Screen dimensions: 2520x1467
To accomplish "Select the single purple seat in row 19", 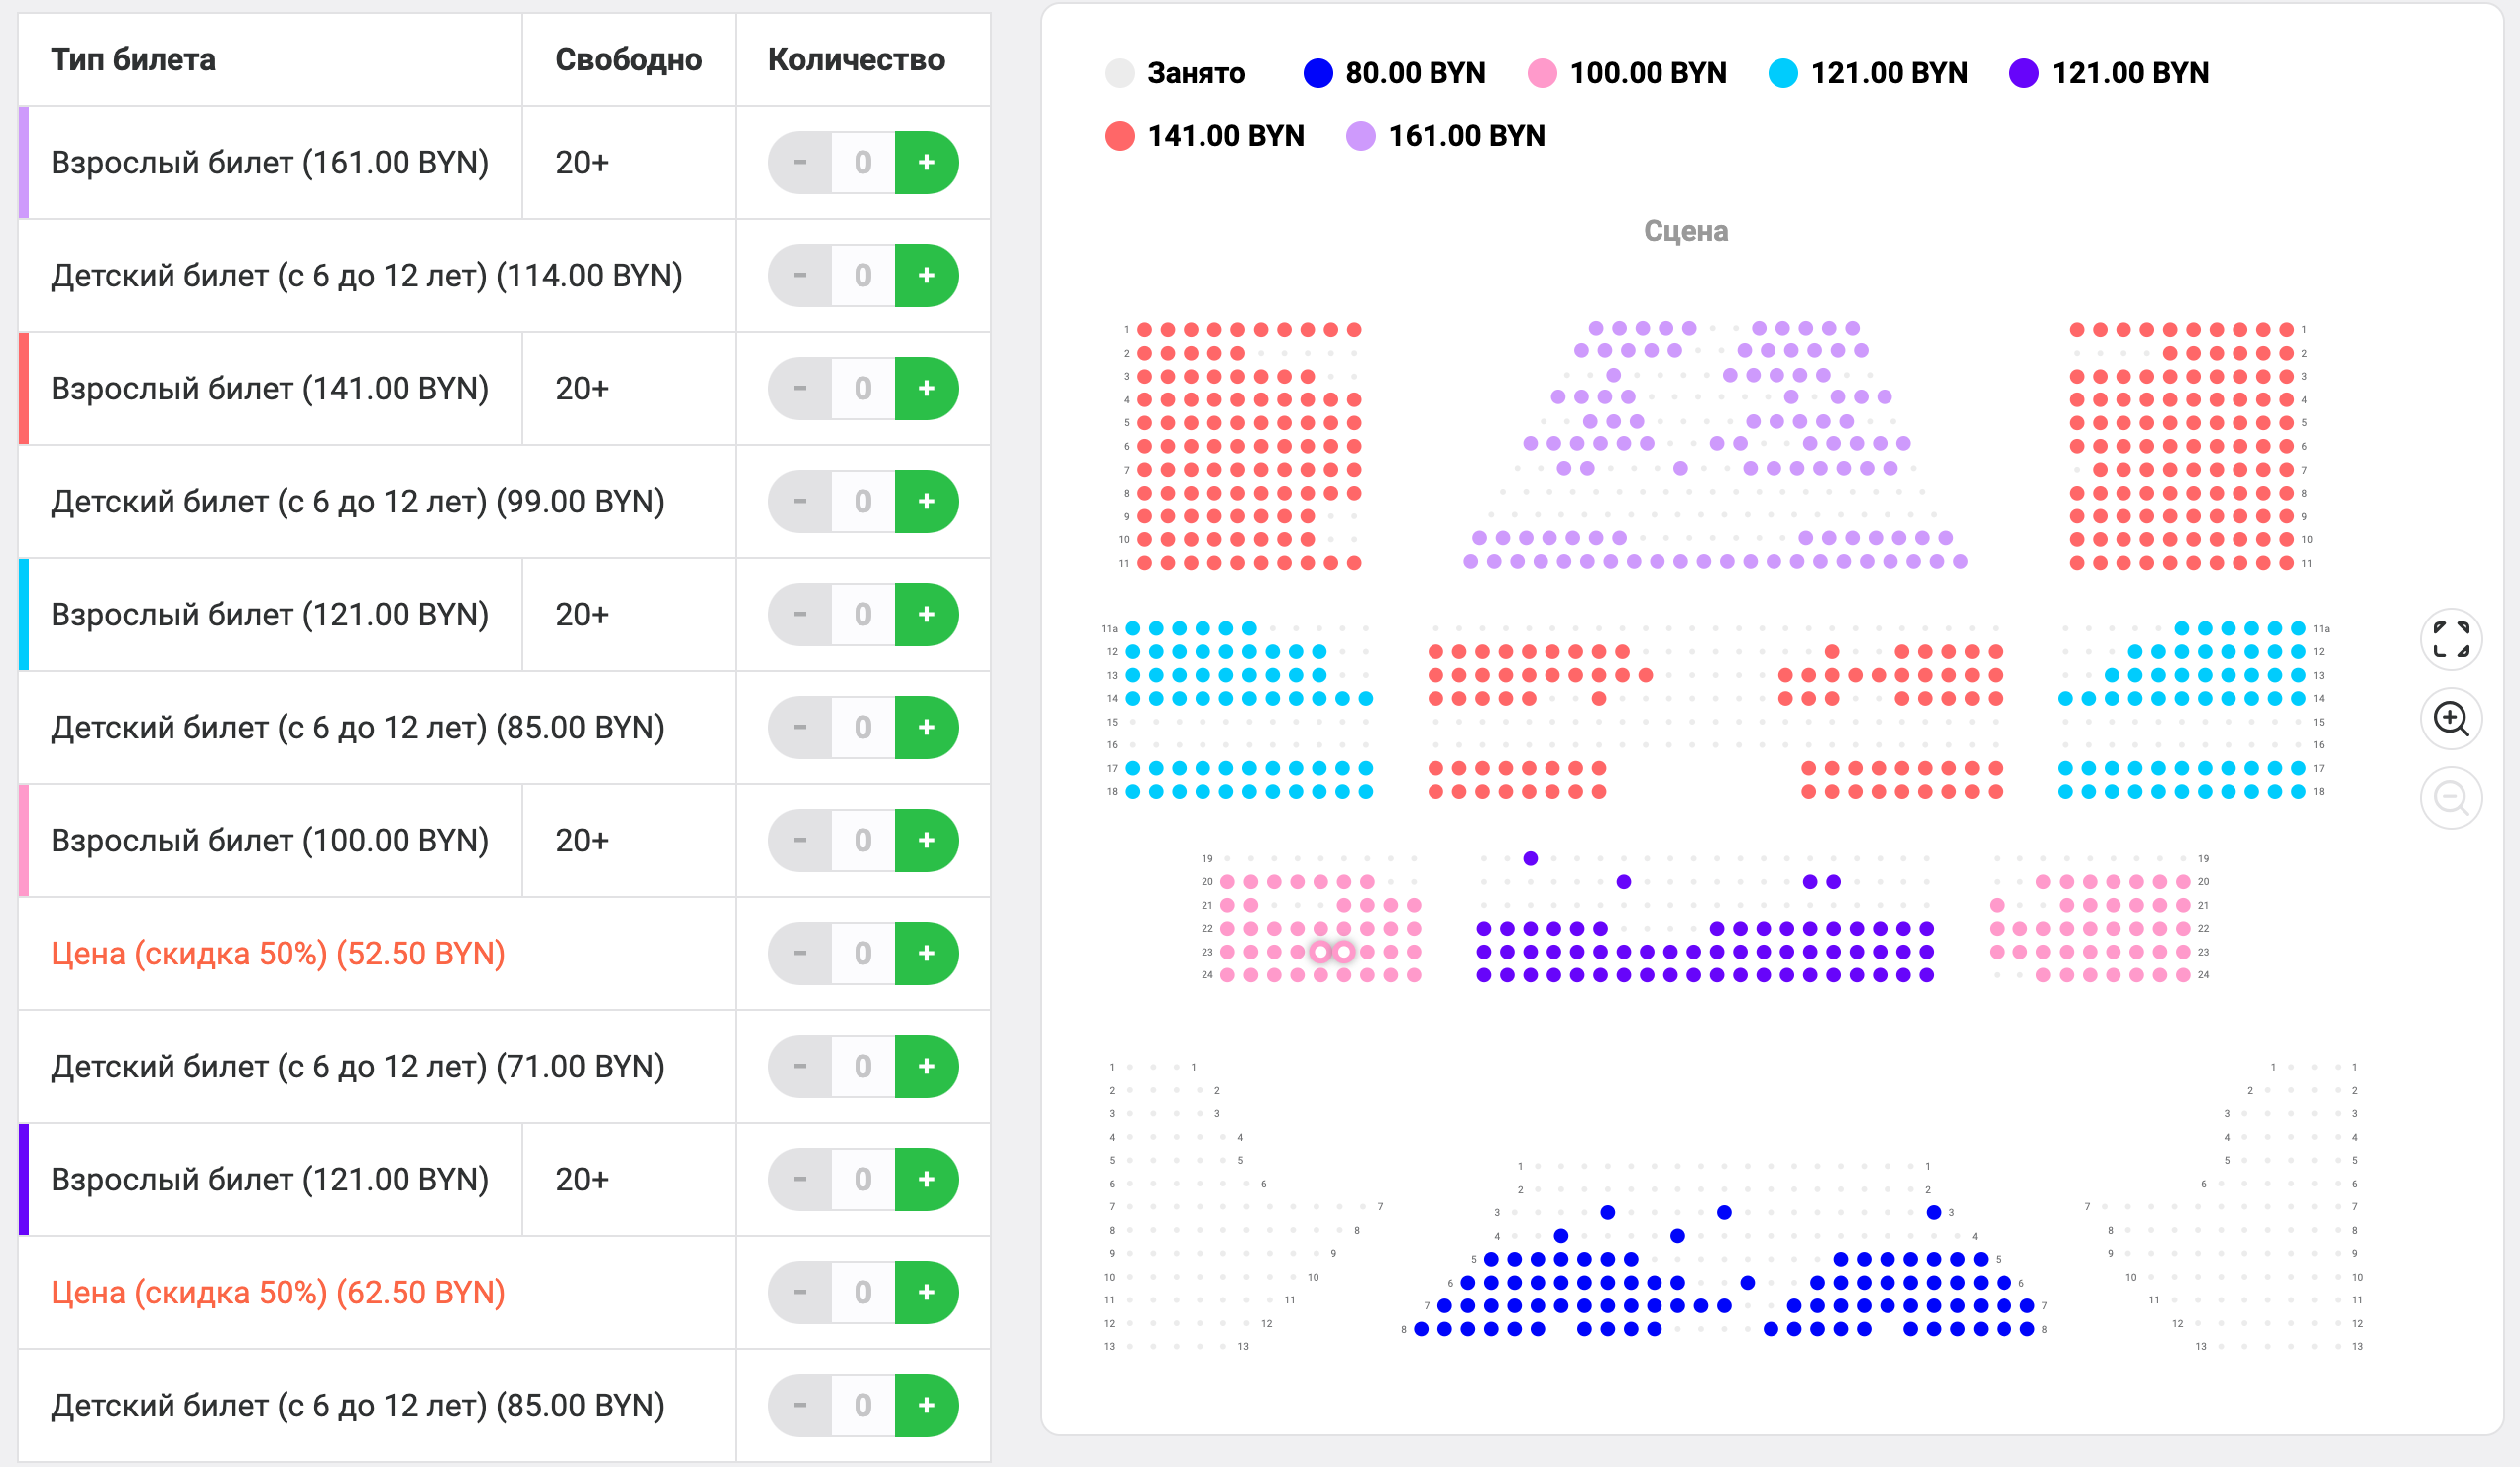I will pos(1530,858).
